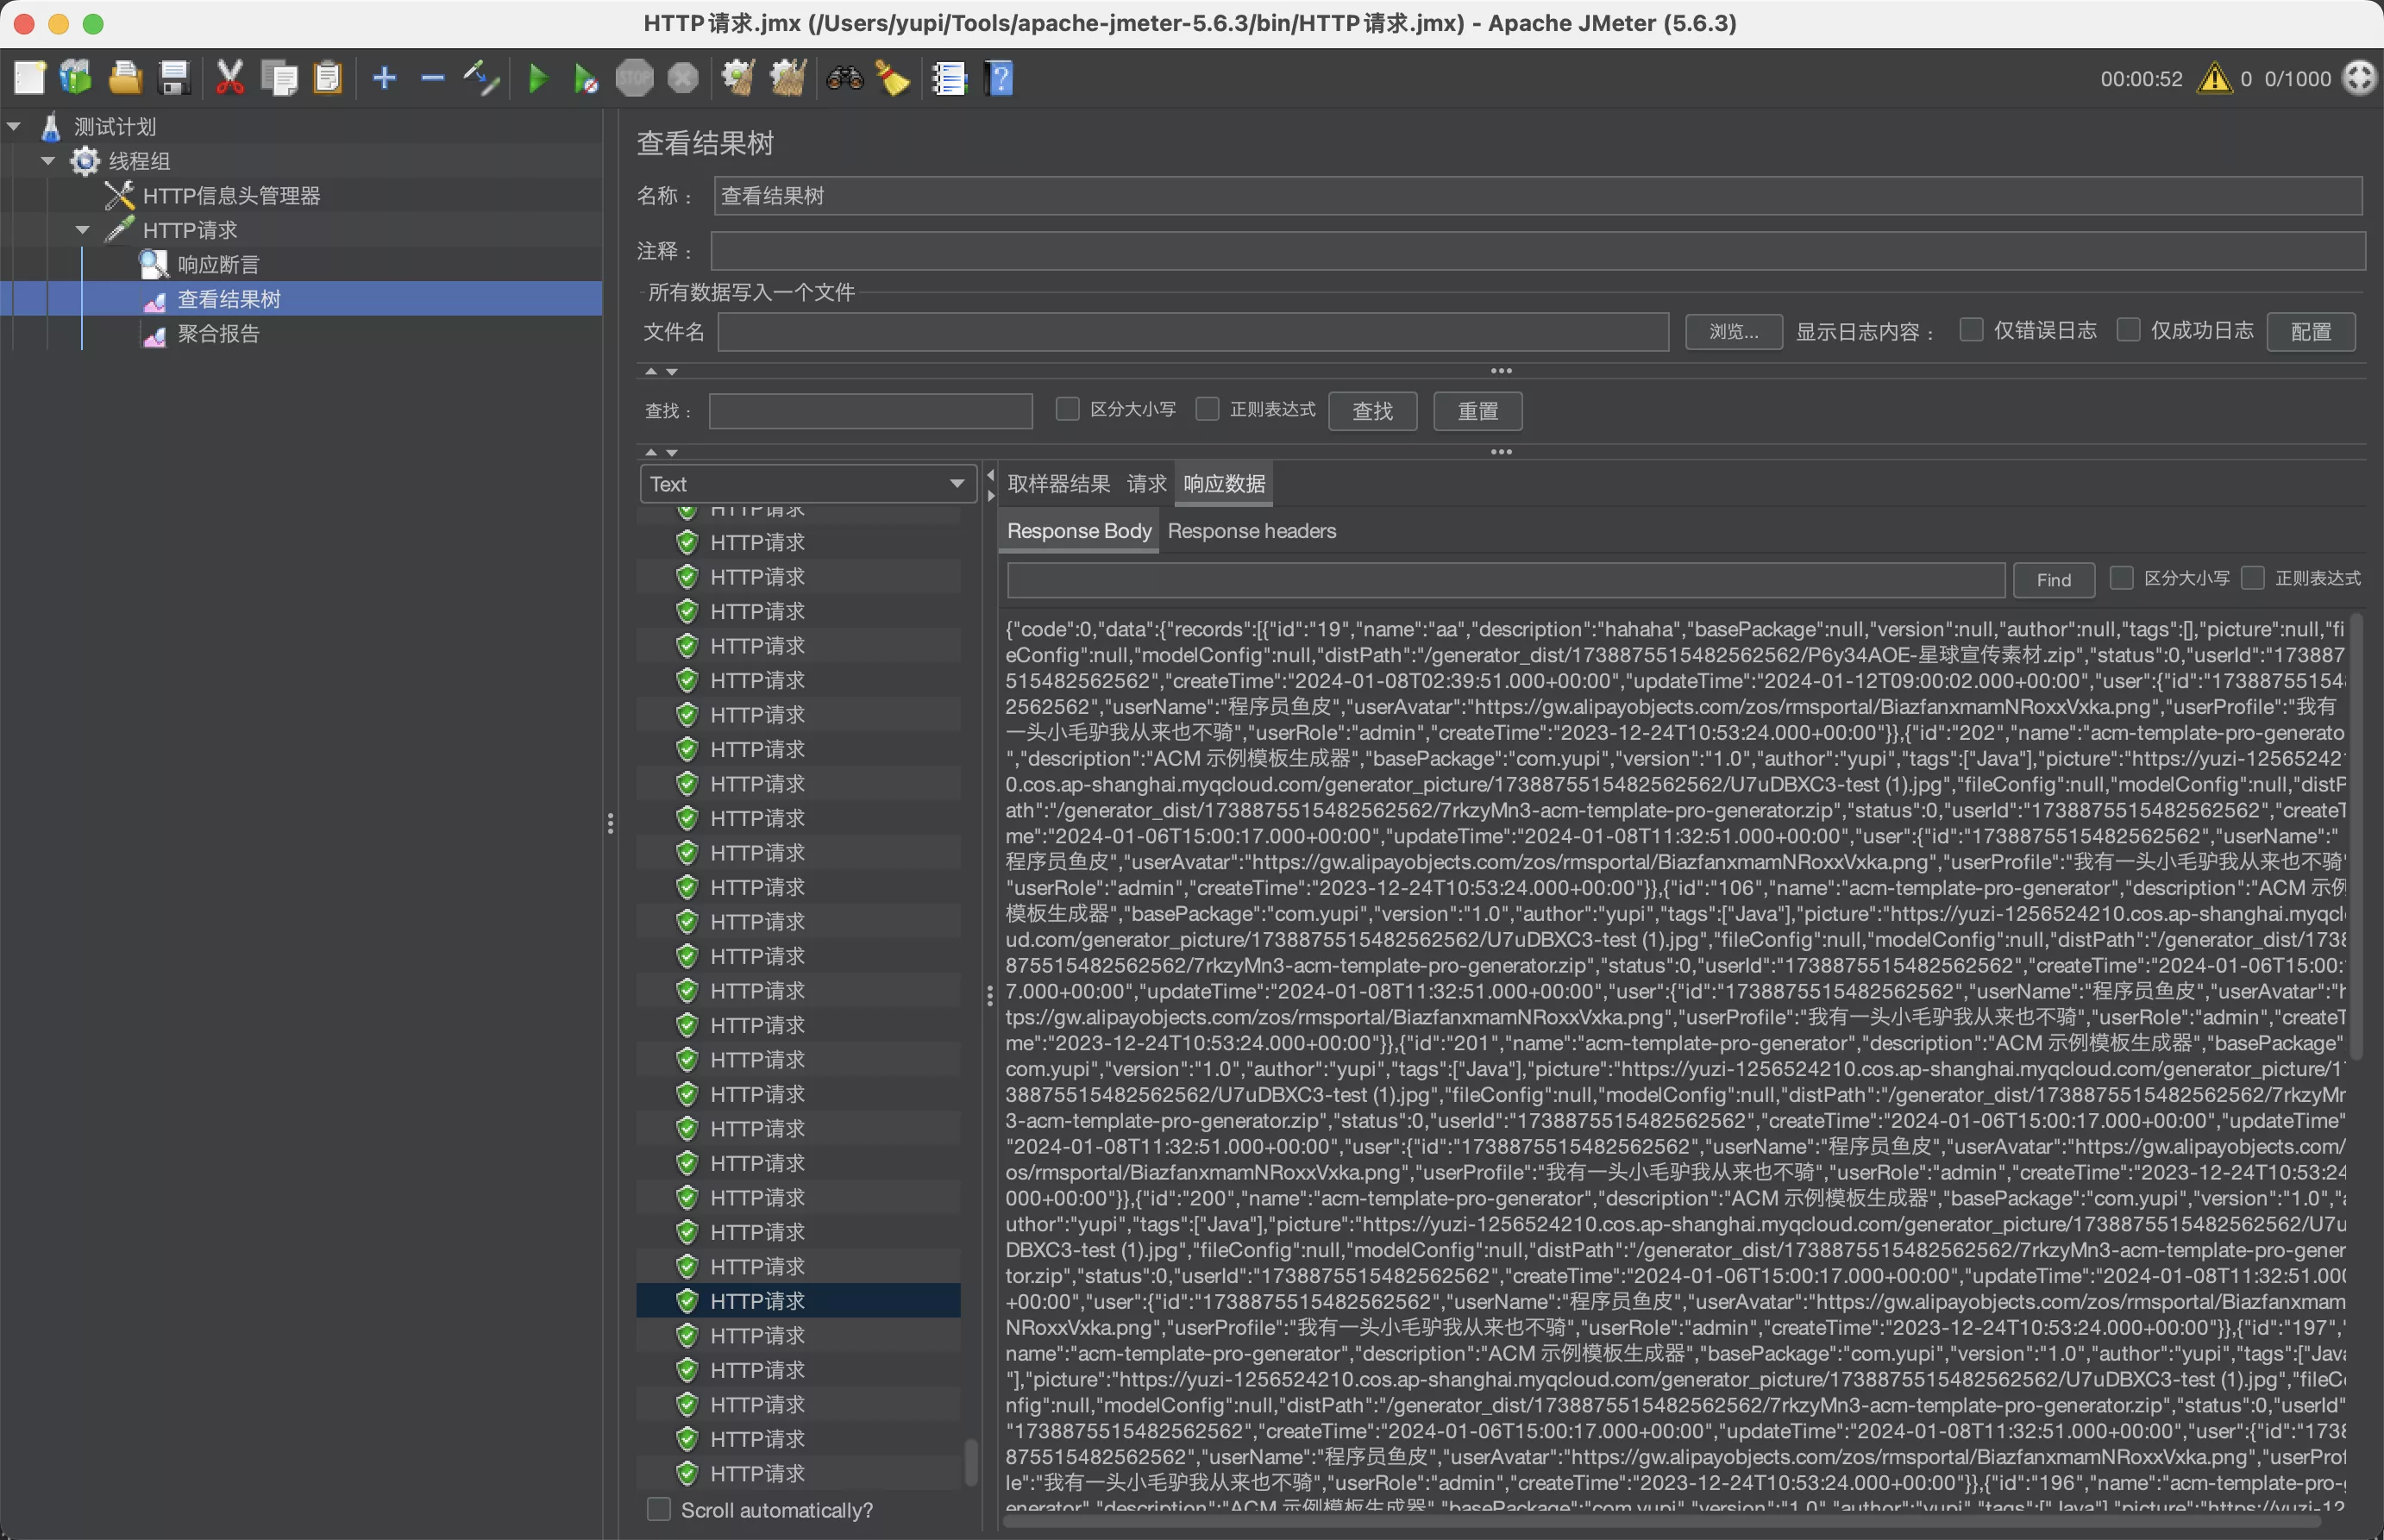
Task: Select Response headers tab
Action: coord(1251,531)
